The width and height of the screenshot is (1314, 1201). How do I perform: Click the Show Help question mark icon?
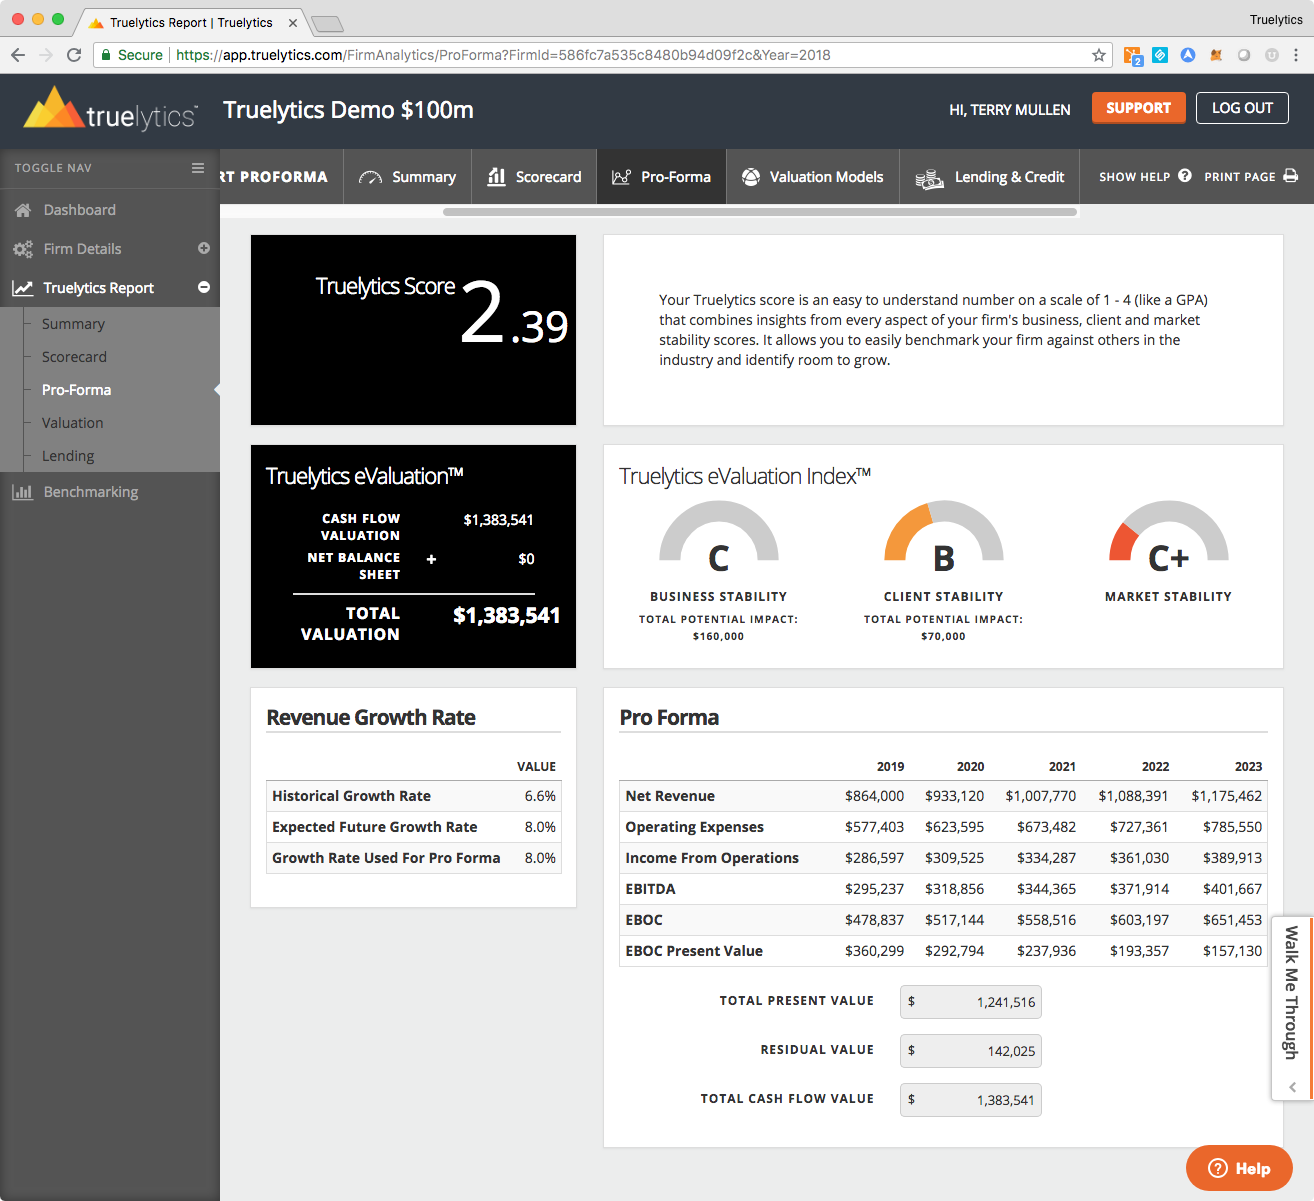[1185, 176]
